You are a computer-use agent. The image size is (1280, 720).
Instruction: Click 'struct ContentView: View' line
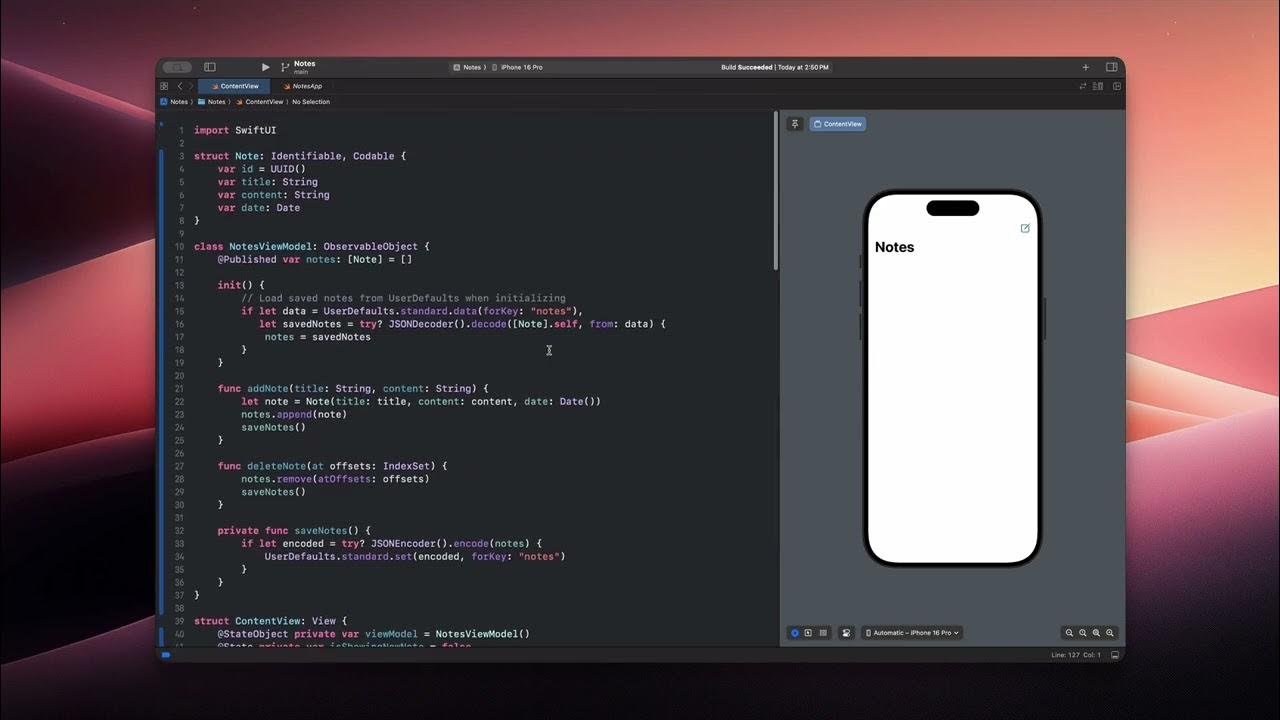click(x=270, y=621)
